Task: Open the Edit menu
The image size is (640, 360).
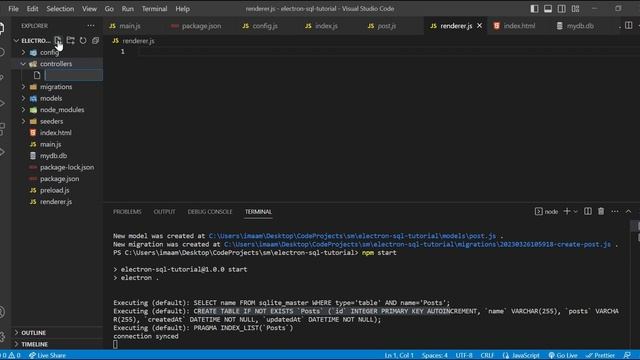Action: coord(32,9)
